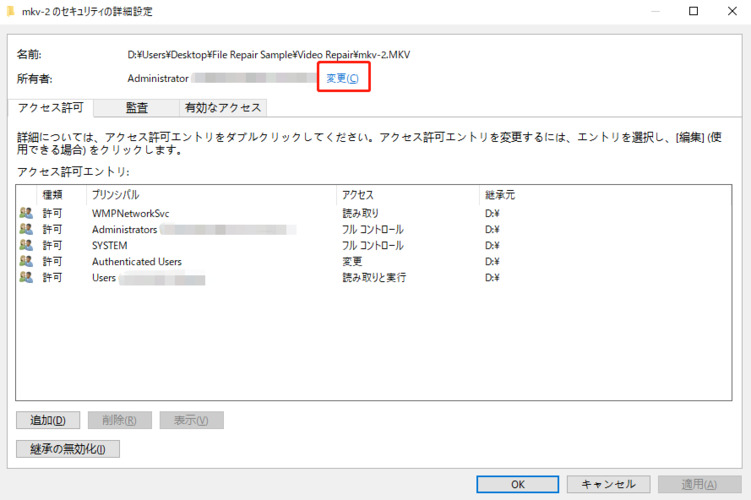Click the 読み取り access cell for WMPNetworkSvc
Image resolution: width=751 pixels, height=500 pixels.
coord(360,214)
